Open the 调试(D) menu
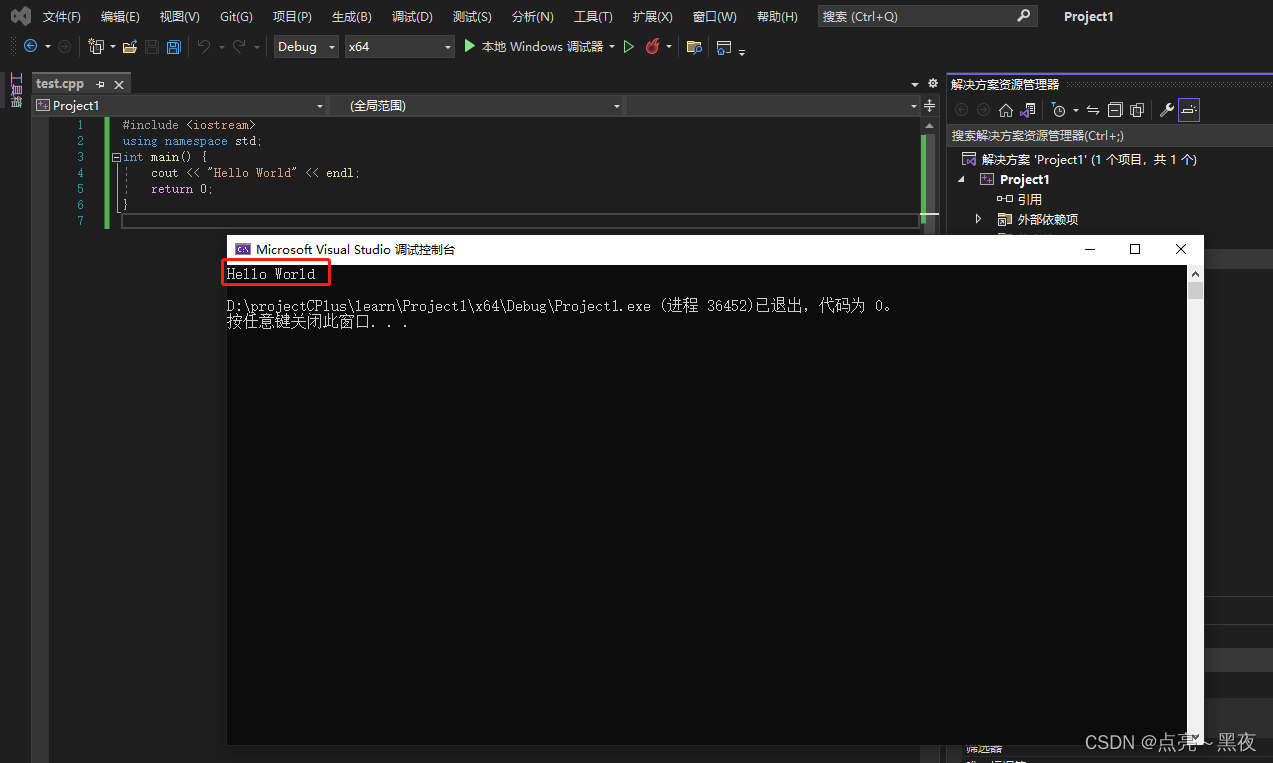 [412, 16]
